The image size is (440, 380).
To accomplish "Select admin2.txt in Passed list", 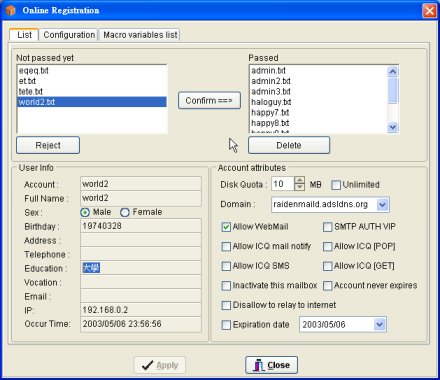I will (318, 81).
